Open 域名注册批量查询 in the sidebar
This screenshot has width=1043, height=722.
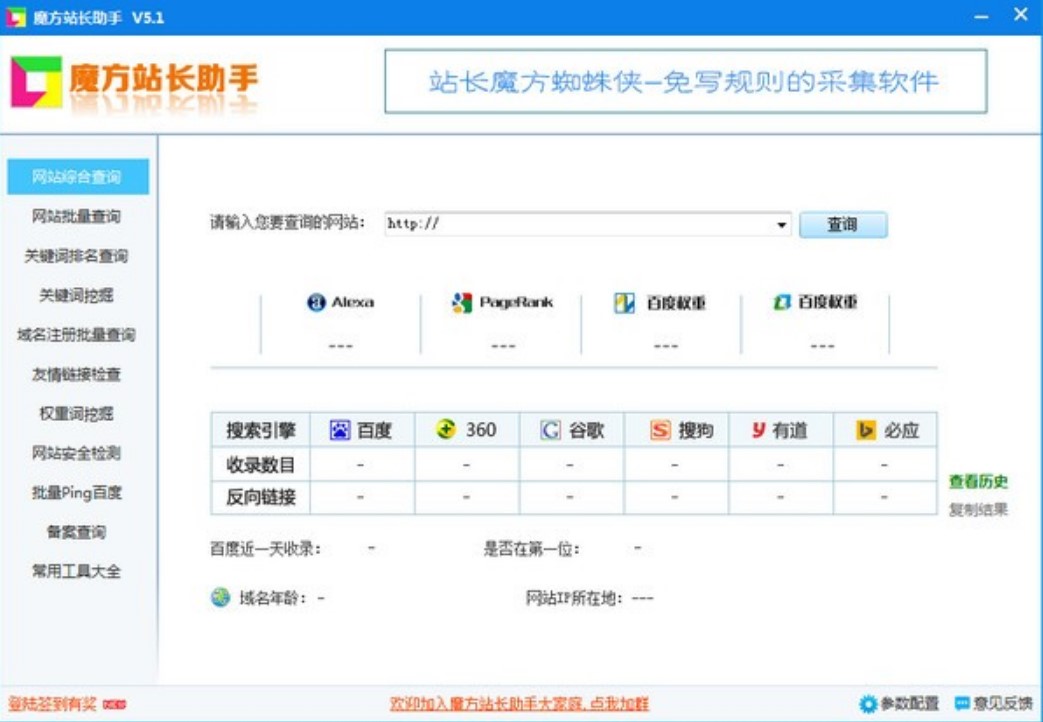[x=76, y=335]
